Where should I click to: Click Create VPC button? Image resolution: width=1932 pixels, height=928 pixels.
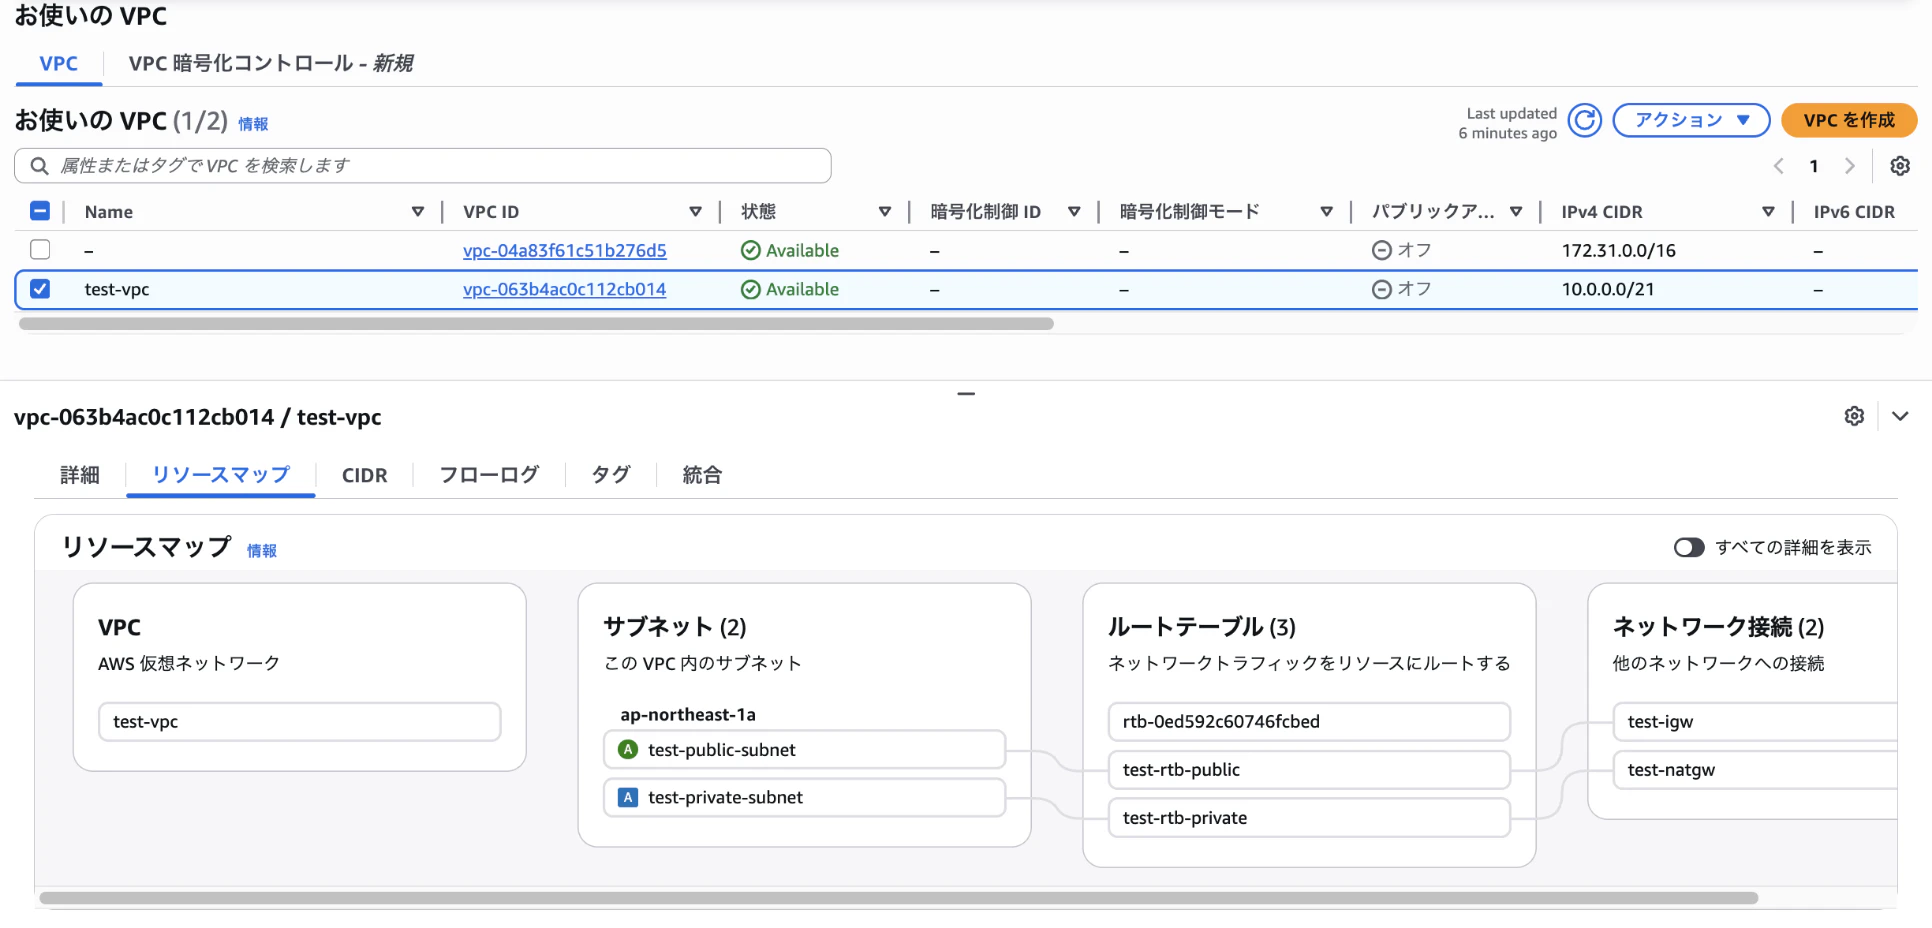pyautogui.click(x=1849, y=120)
